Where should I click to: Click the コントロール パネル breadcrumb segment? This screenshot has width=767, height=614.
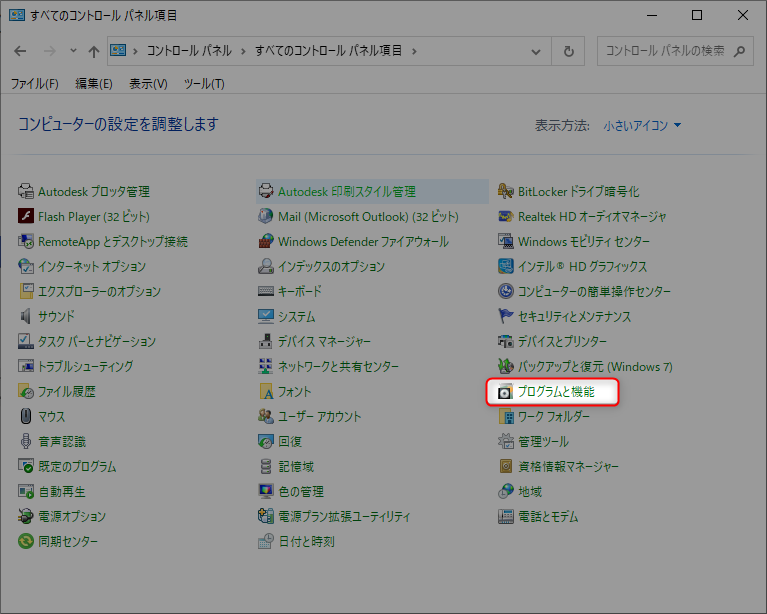(x=189, y=51)
